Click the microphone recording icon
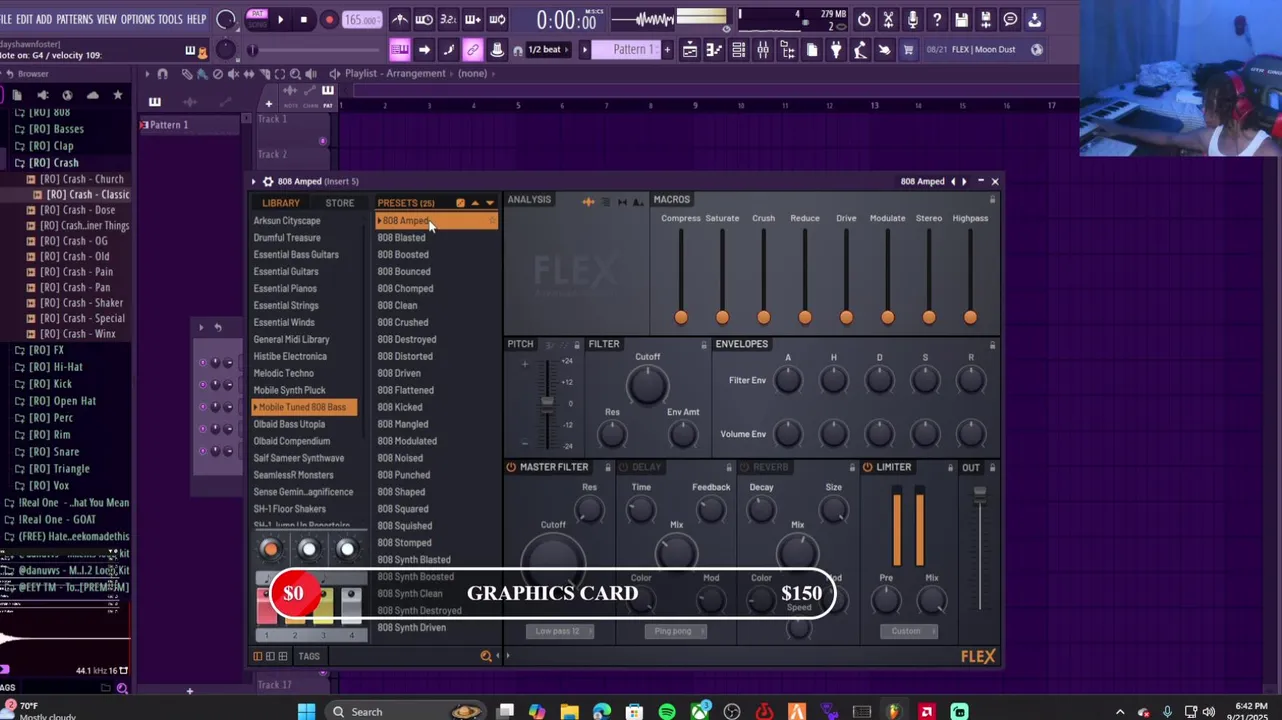 point(912,19)
